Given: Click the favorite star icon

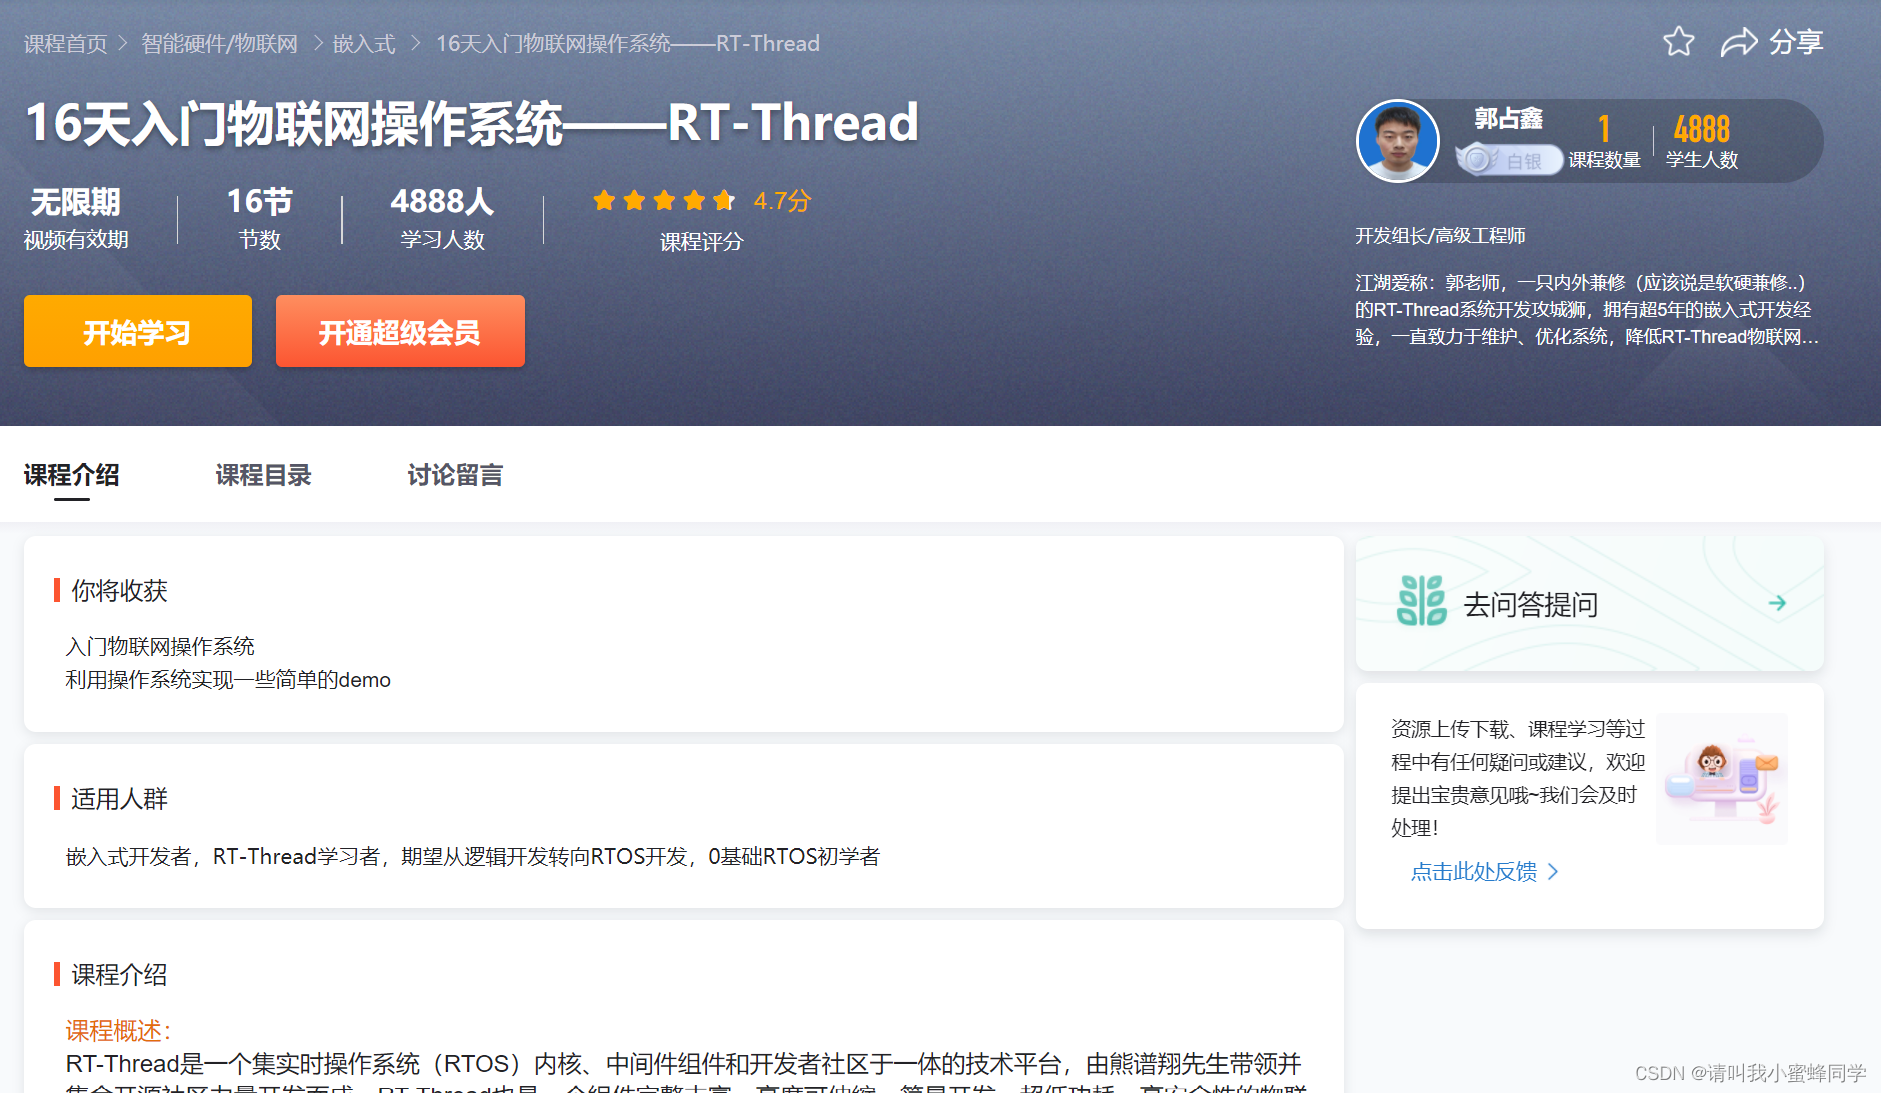Looking at the screenshot, I should [1679, 42].
